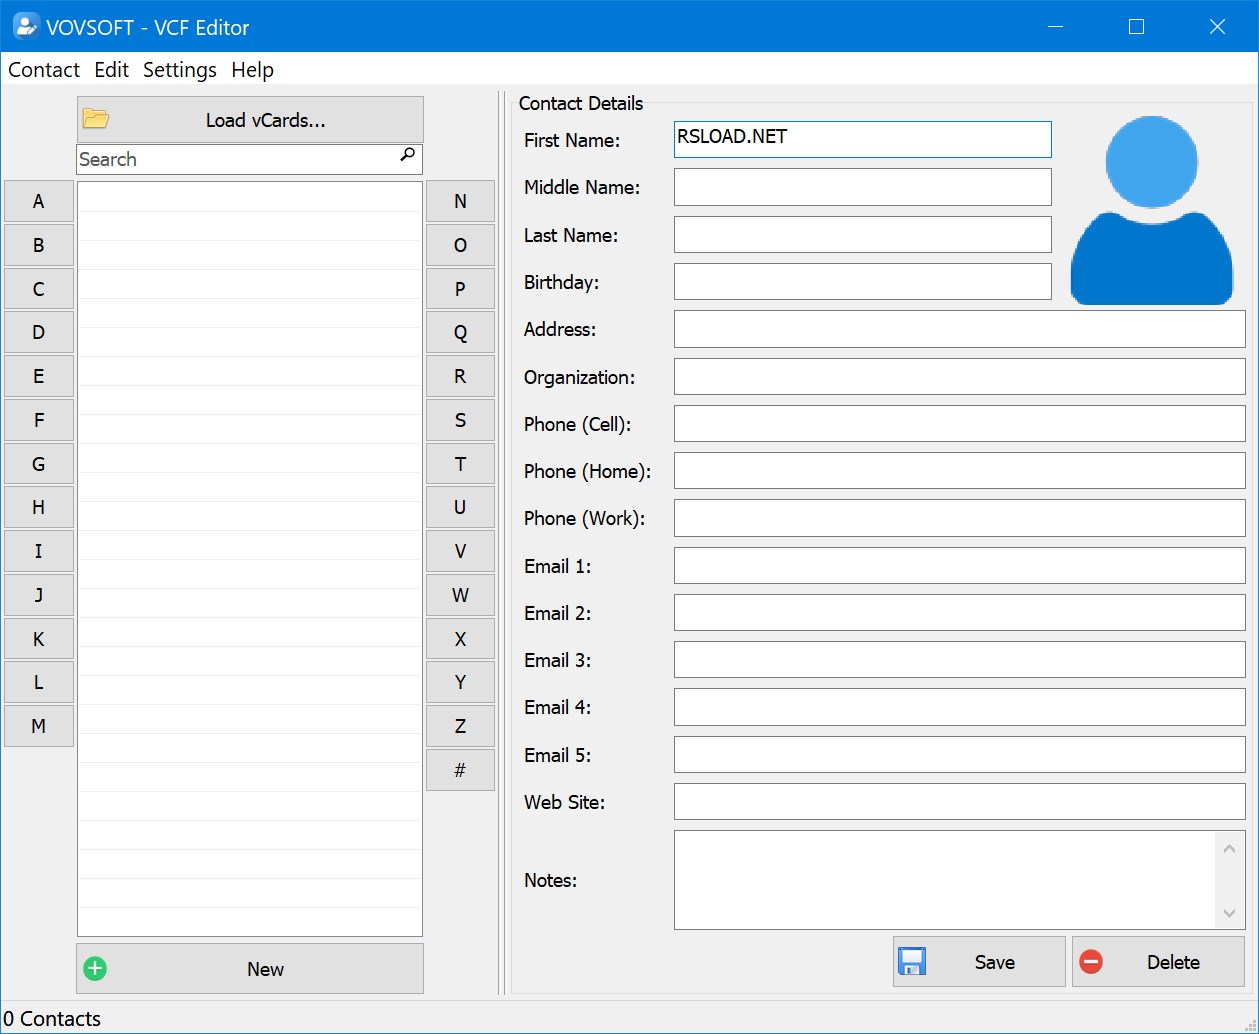The width and height of the screenshot is (1259, 1034).
Task: Open the Help menu
Action: click(252, 69)
